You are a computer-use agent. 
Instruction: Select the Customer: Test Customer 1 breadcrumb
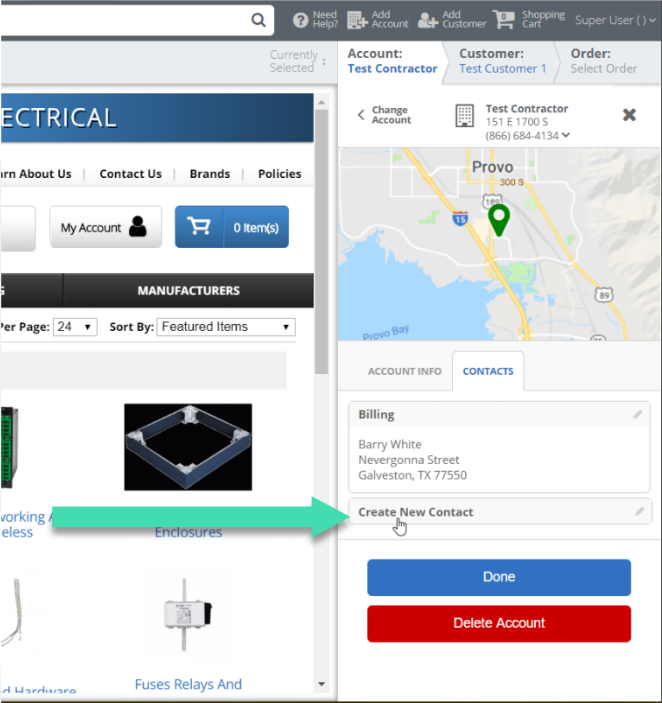tap(502, 61)
